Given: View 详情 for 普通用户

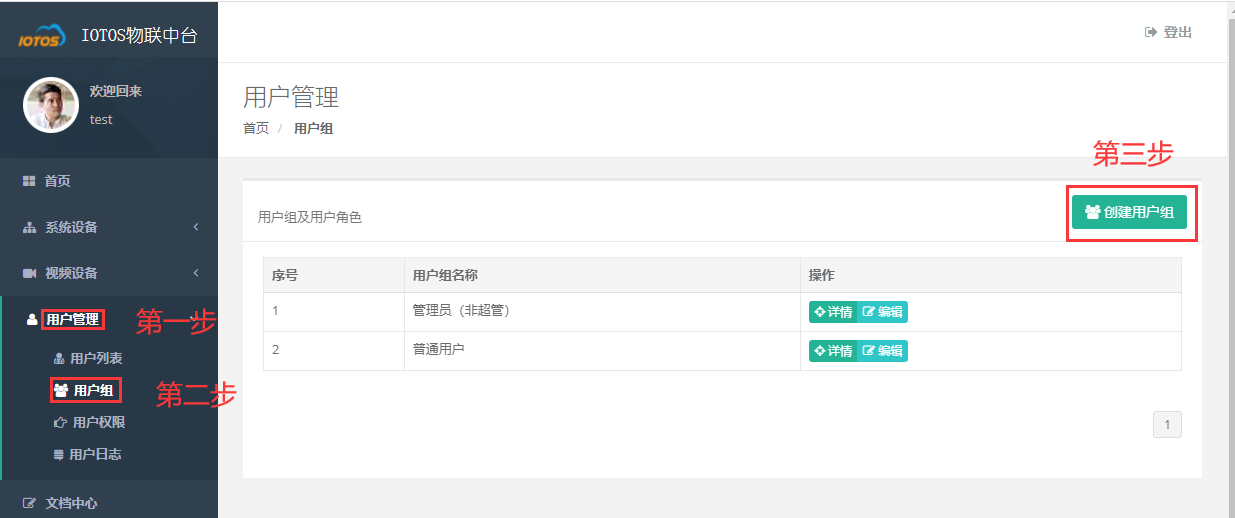Looking at the screenshot, I should coord(833,351).
